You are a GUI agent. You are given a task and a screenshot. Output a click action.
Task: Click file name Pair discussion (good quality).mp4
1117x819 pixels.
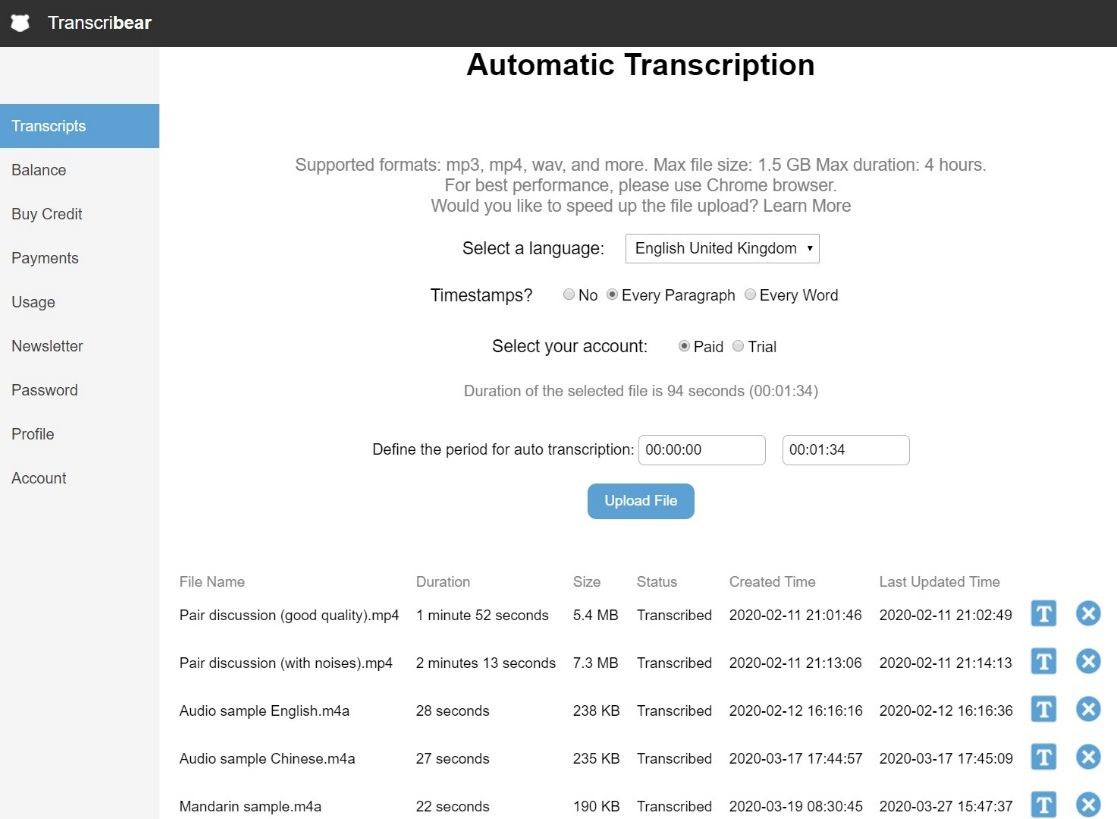(x=289, y=615)
